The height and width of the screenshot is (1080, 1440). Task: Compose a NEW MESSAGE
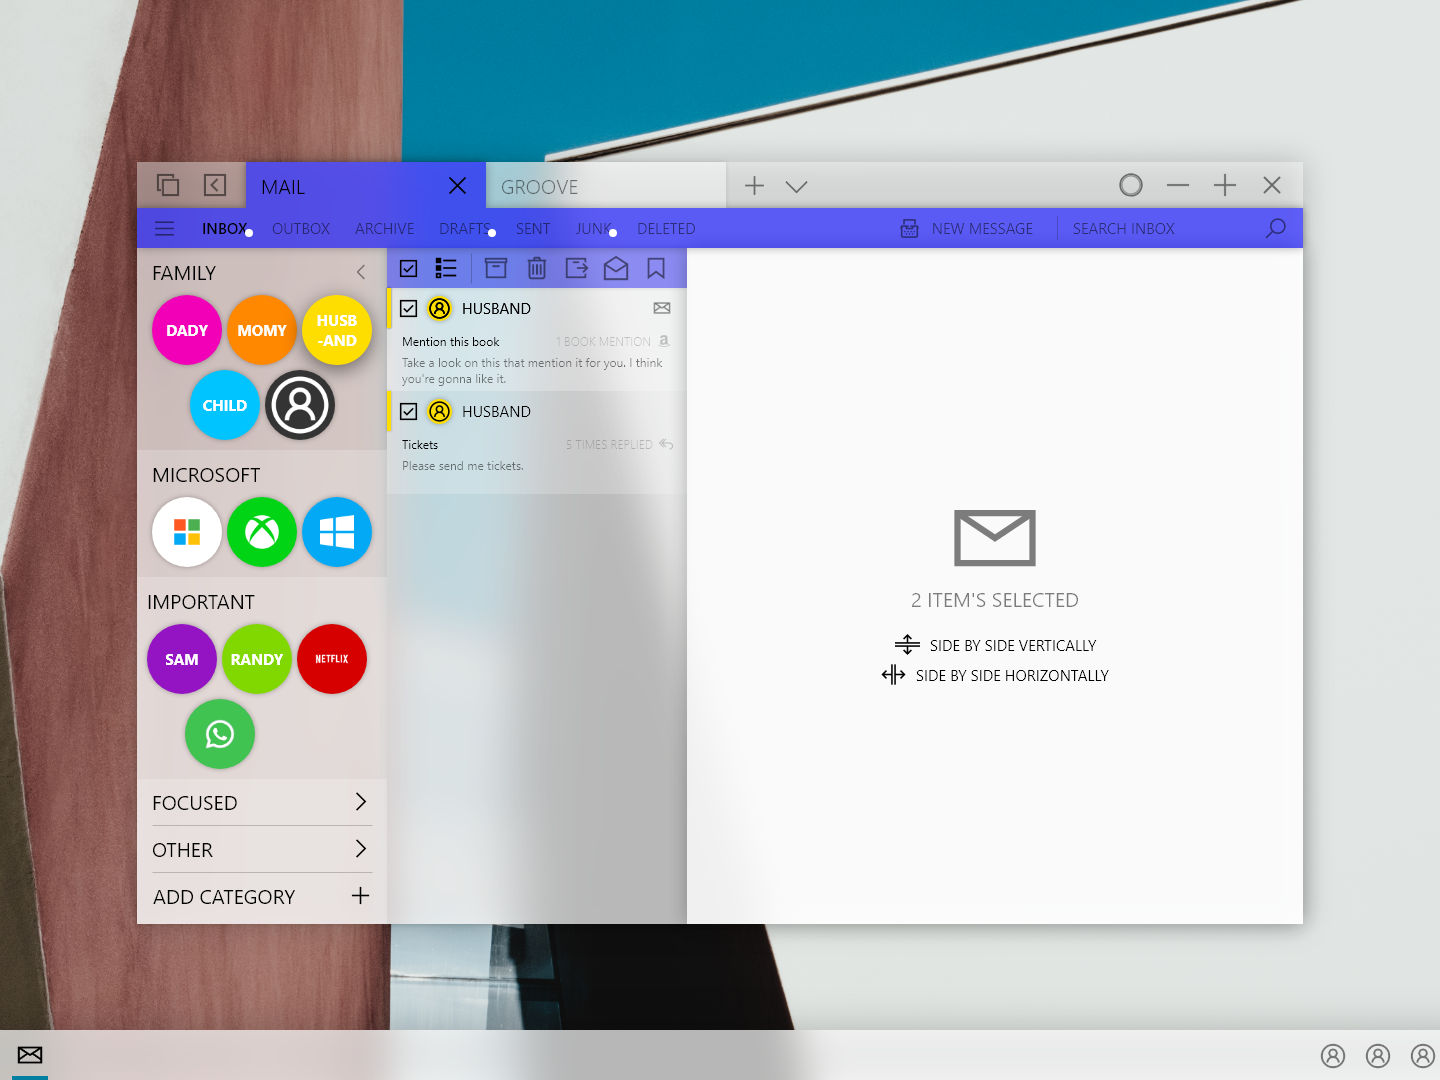966,228
